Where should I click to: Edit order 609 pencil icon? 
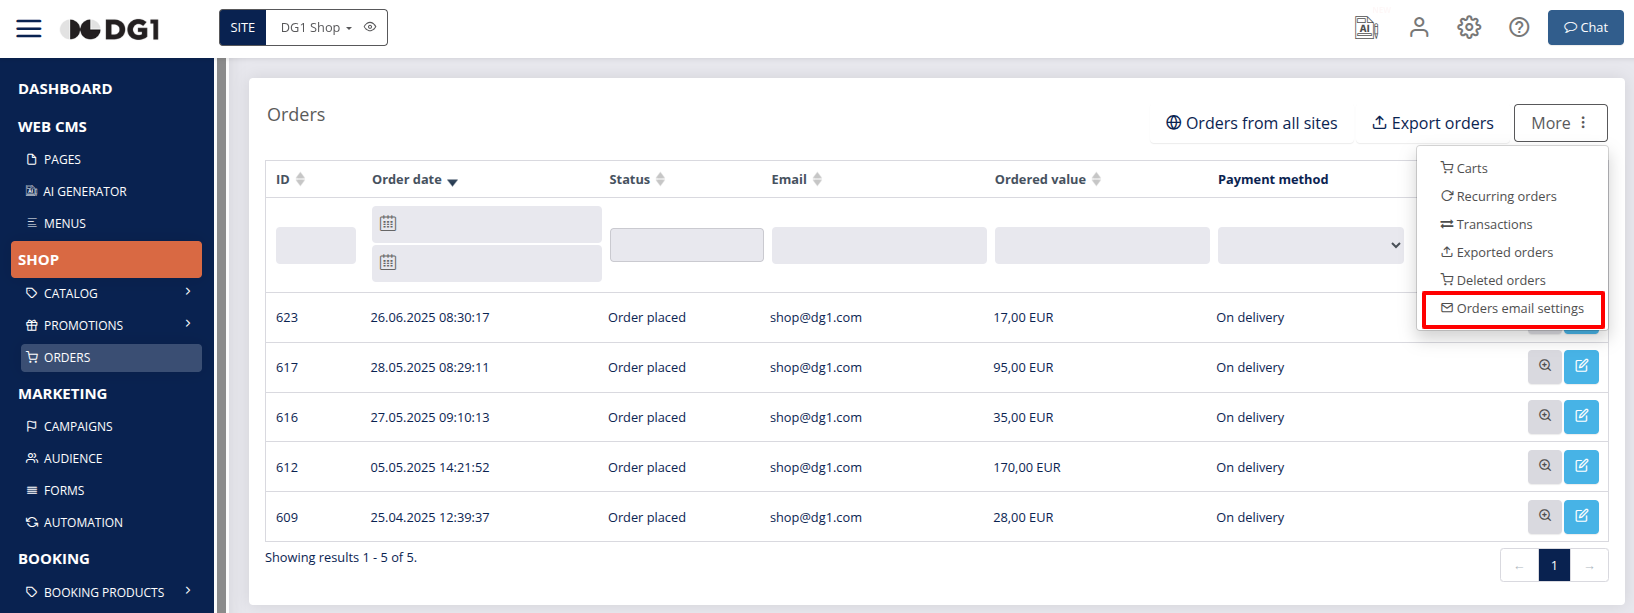click(1582, 517)
